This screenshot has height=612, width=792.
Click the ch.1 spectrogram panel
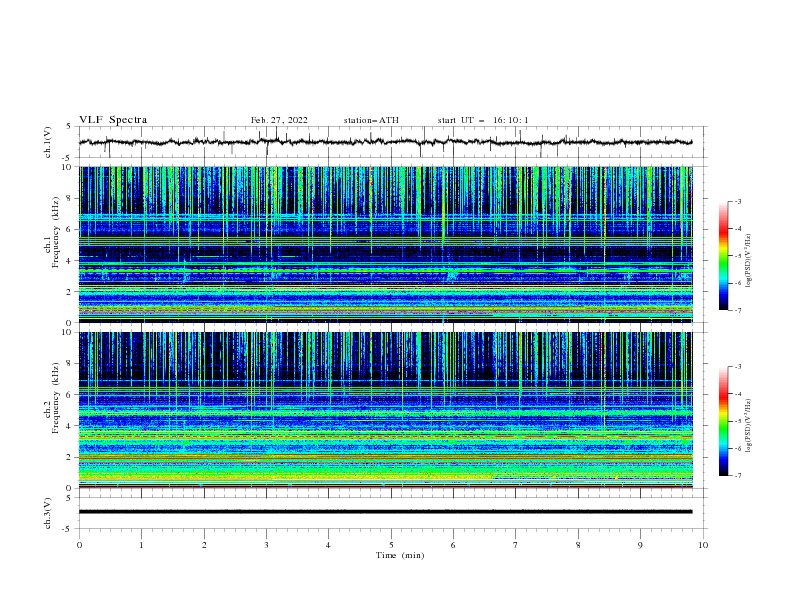click(x=385, y=244)
